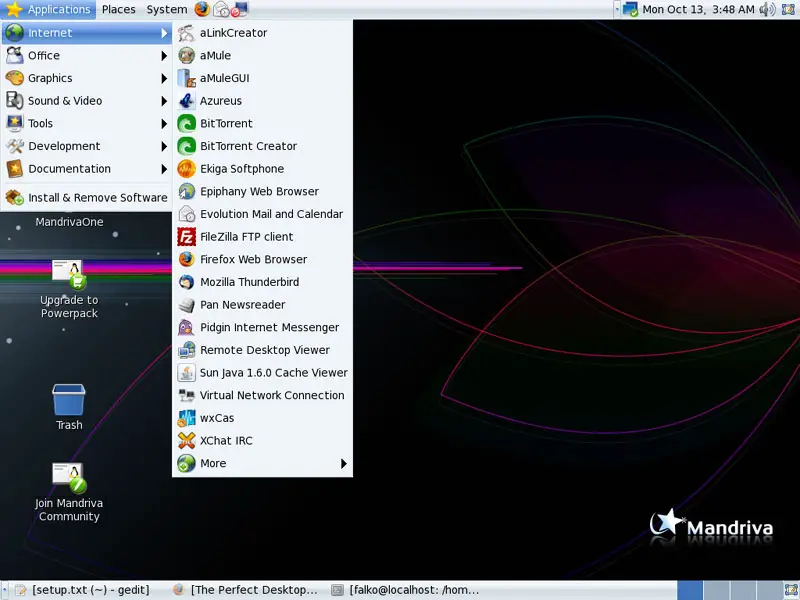
Task: Expand the Graphics submenu
Action: [x=86, y=78]
